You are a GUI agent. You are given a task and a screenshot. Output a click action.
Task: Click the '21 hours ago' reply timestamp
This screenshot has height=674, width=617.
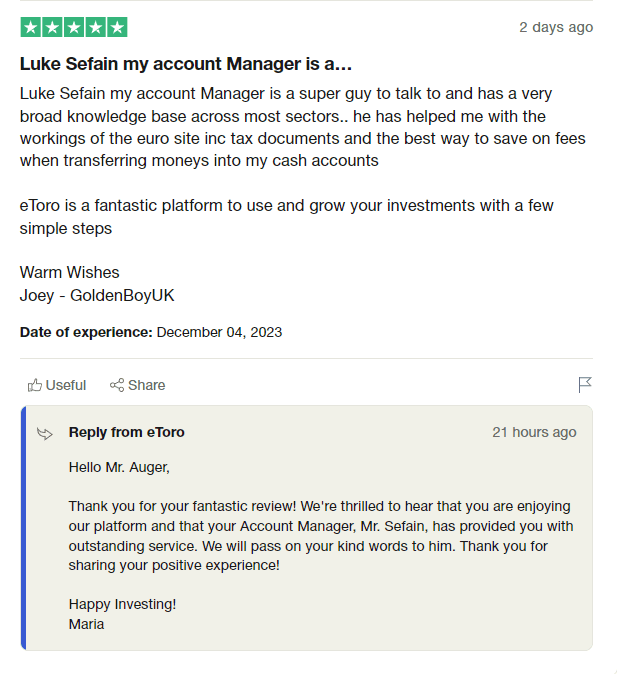tap(534, 432)
